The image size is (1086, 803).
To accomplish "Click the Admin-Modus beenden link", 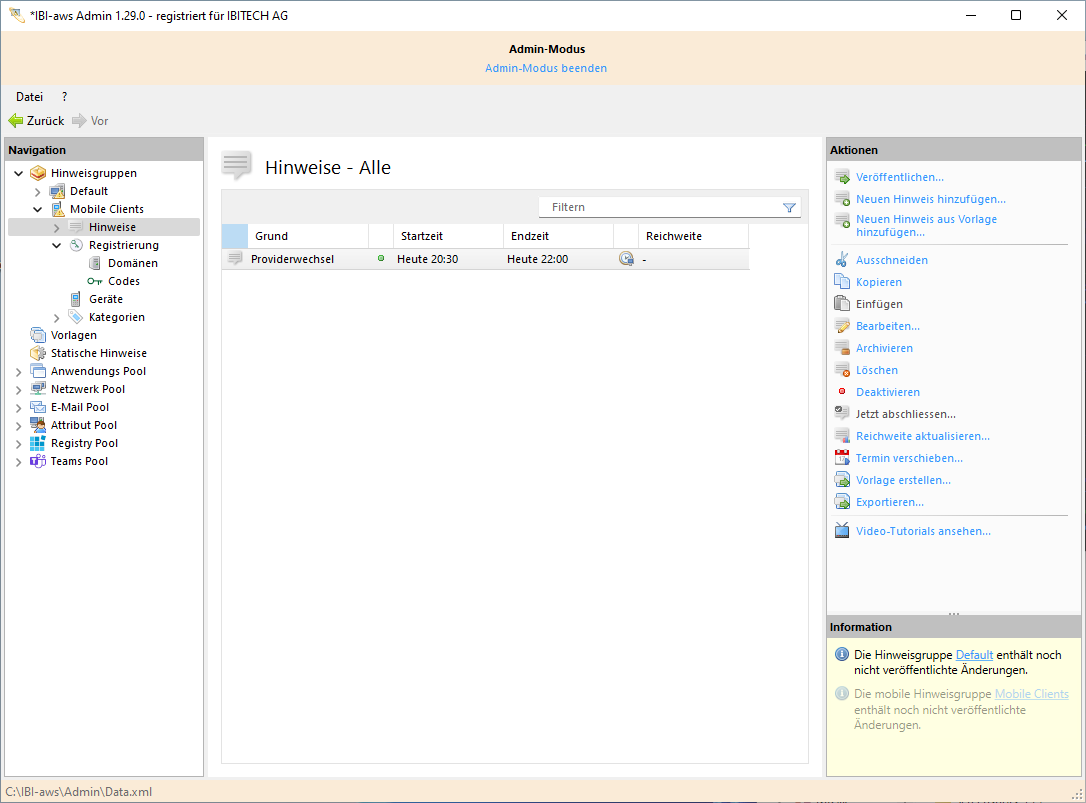I will coord(545,68).
